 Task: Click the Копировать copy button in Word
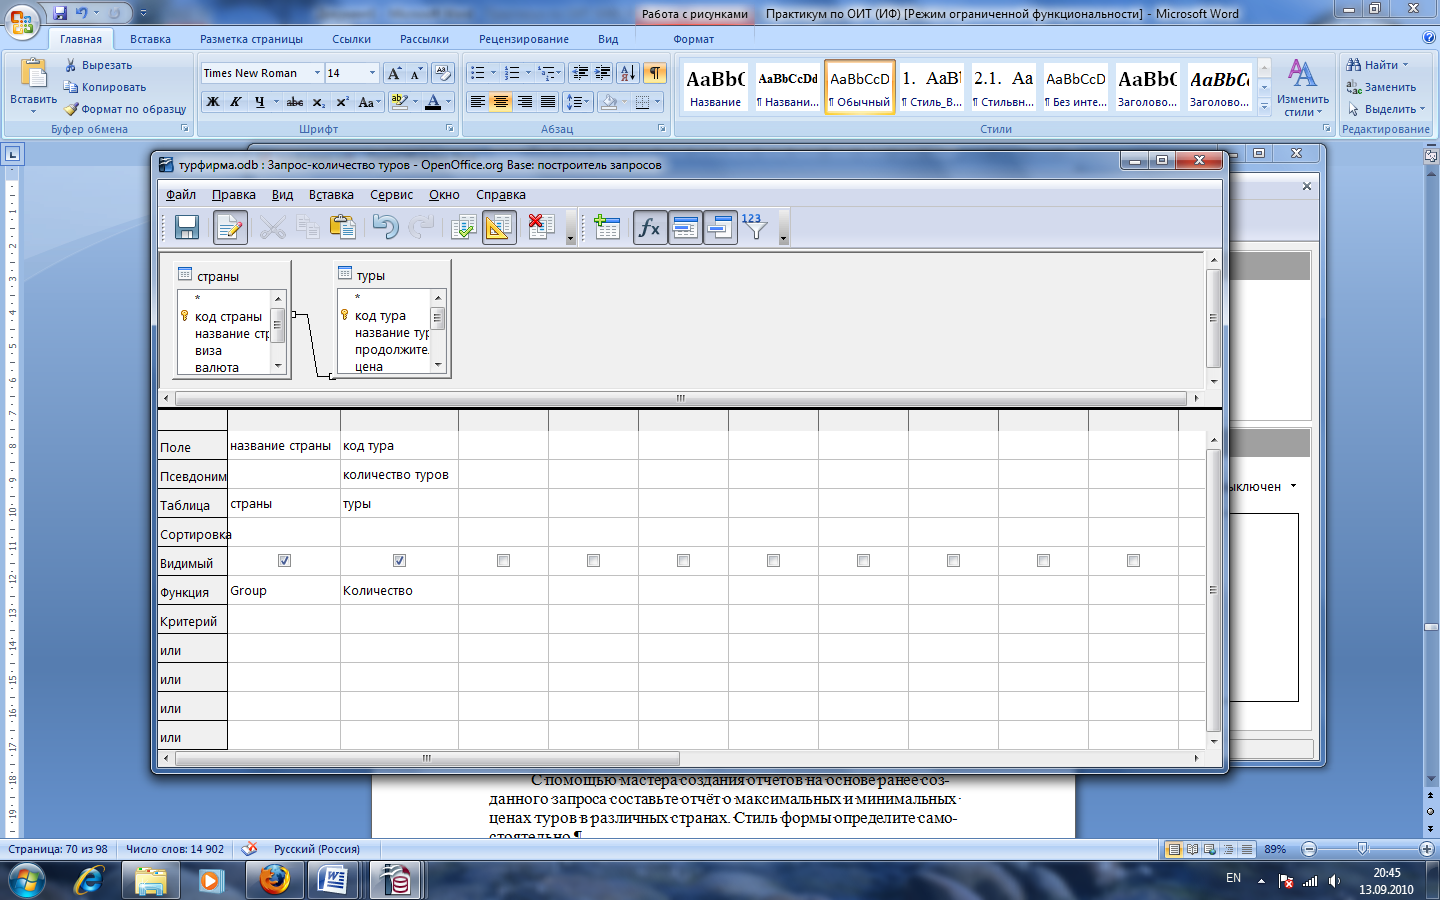coord(105,87)
